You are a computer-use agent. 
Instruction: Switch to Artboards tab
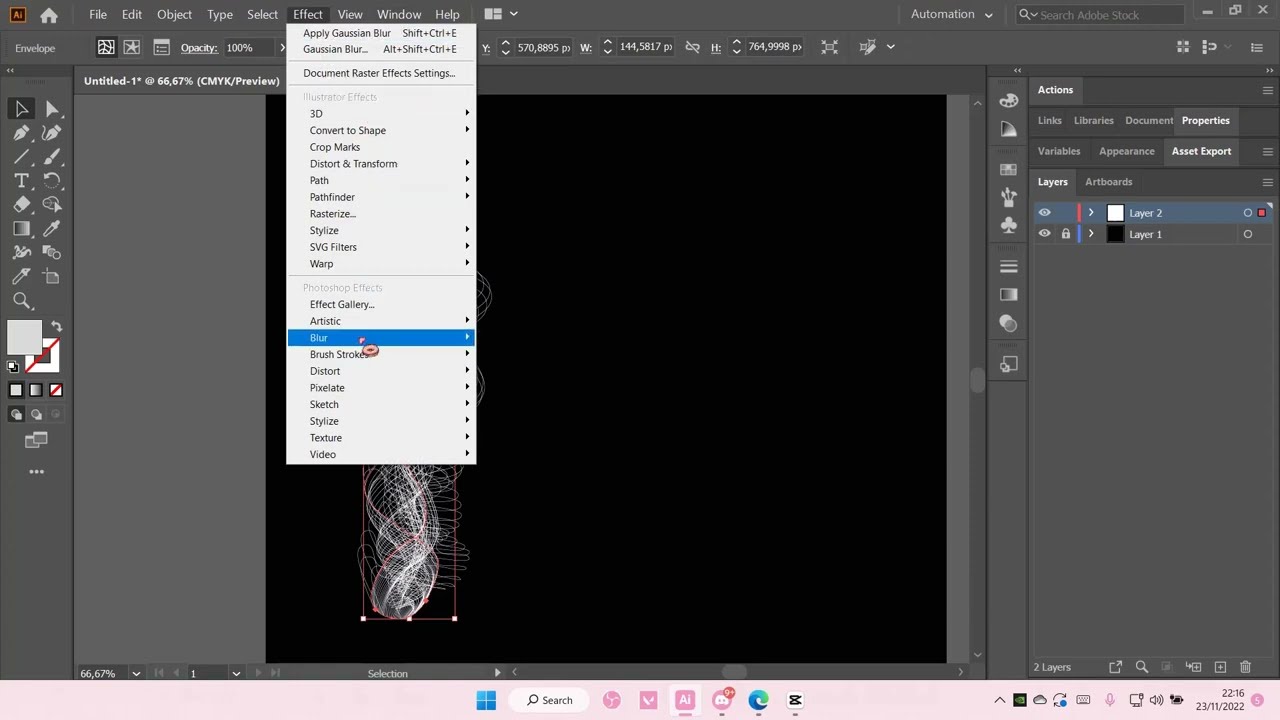coord(1108,182)
